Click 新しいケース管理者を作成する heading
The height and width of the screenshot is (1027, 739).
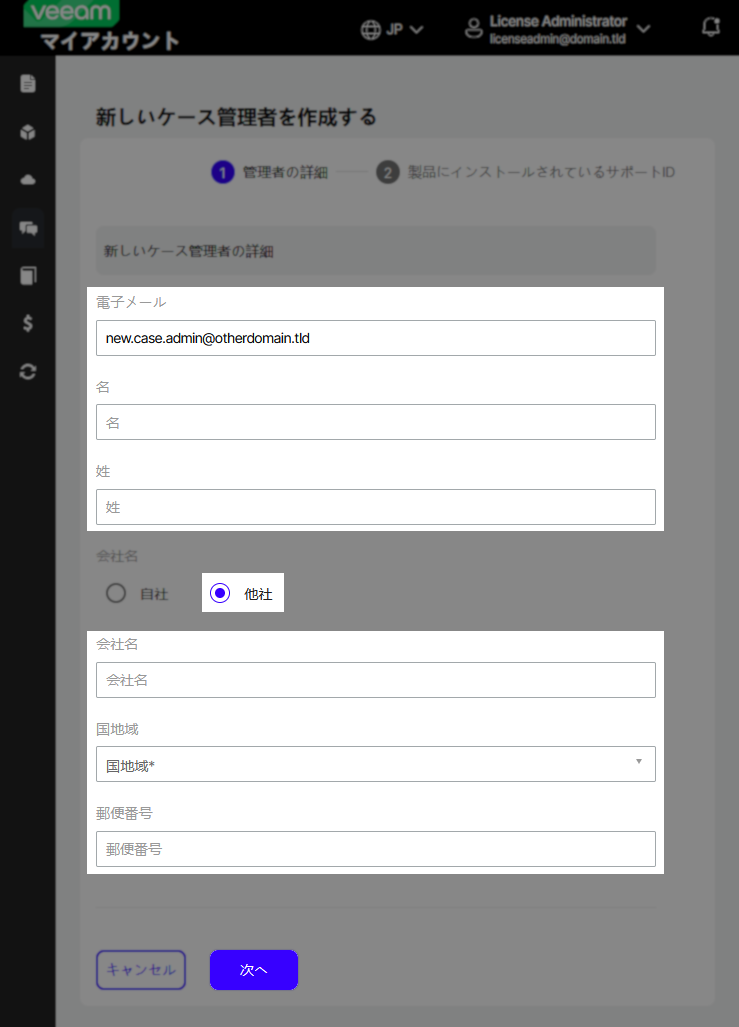236,117
